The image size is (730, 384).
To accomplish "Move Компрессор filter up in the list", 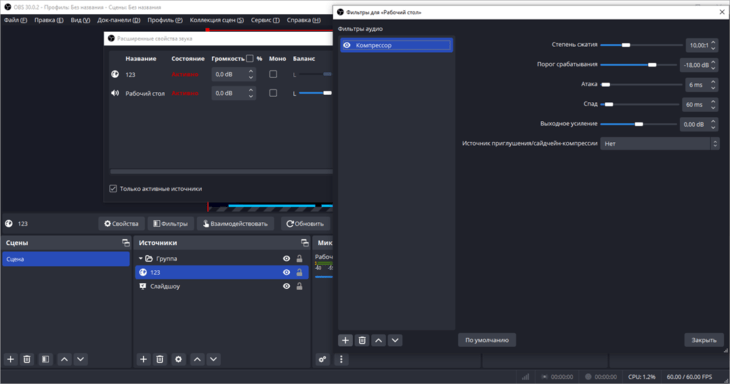I will (379, 340).
